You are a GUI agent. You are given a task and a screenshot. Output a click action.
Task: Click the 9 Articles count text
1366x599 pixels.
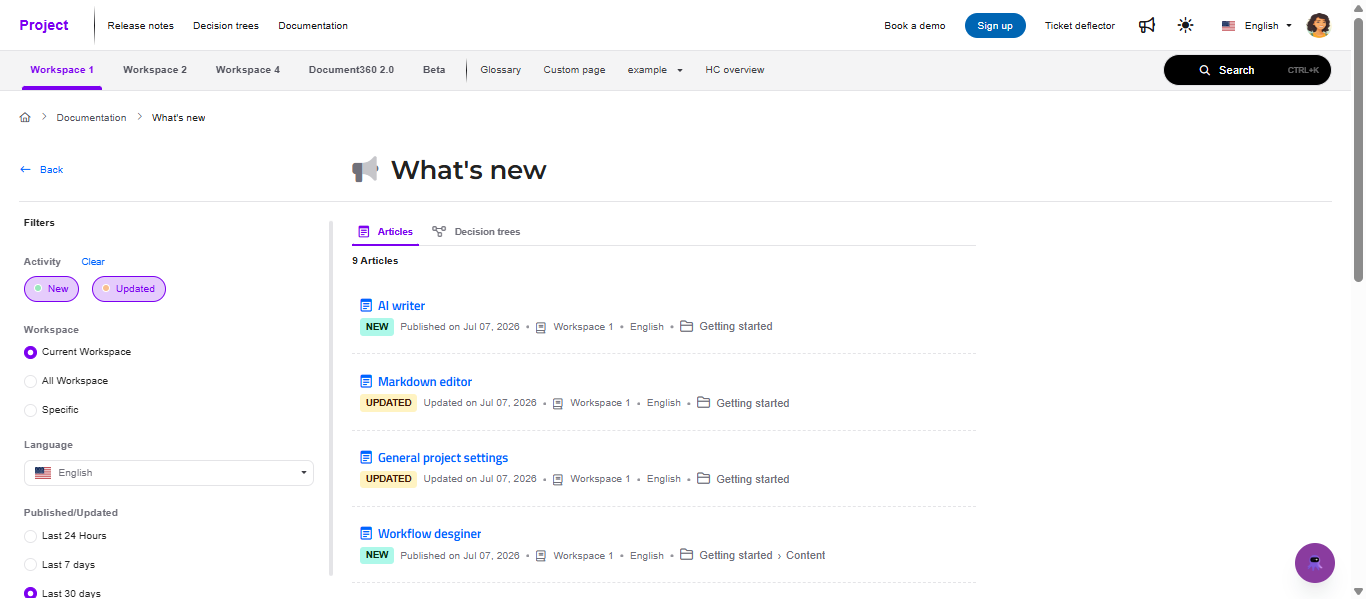pyautogui.click(x=375, y=261)
